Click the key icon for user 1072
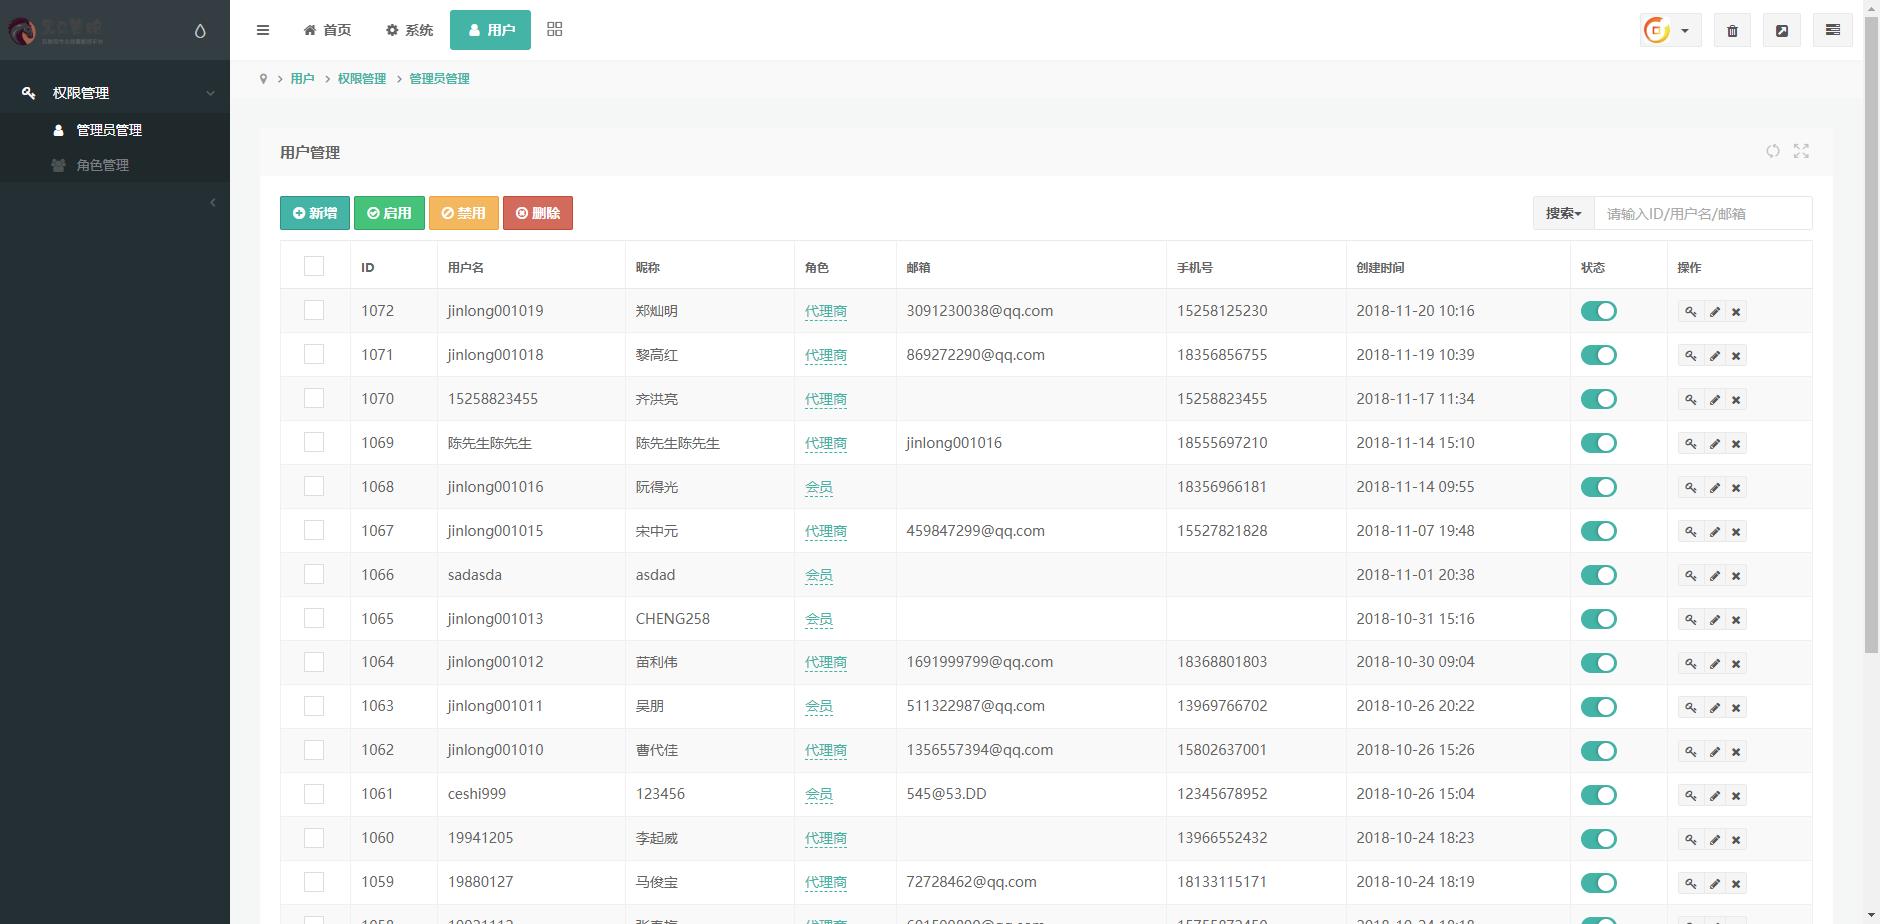This screenshot has width=1880, height=924. point(1690,312)
